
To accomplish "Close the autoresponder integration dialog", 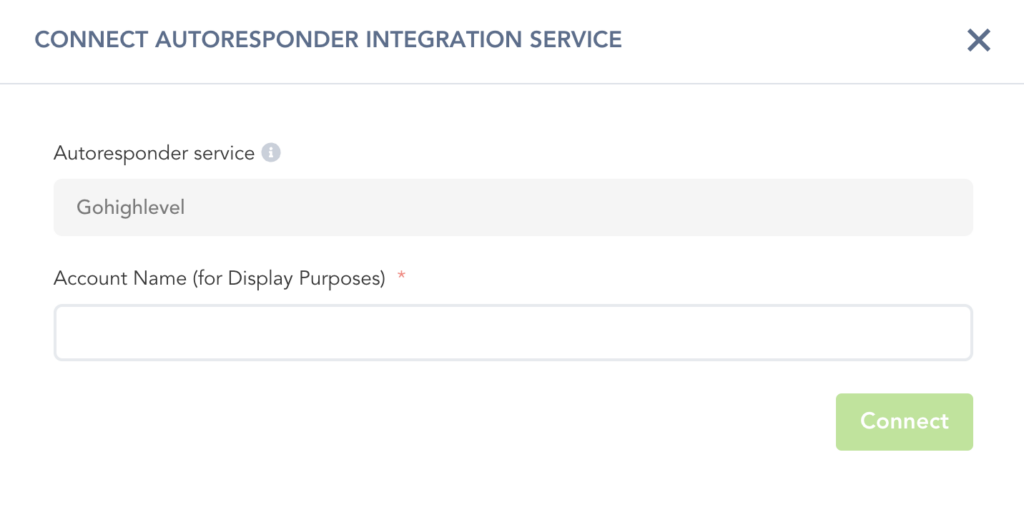I will click(x=978, y=40).
